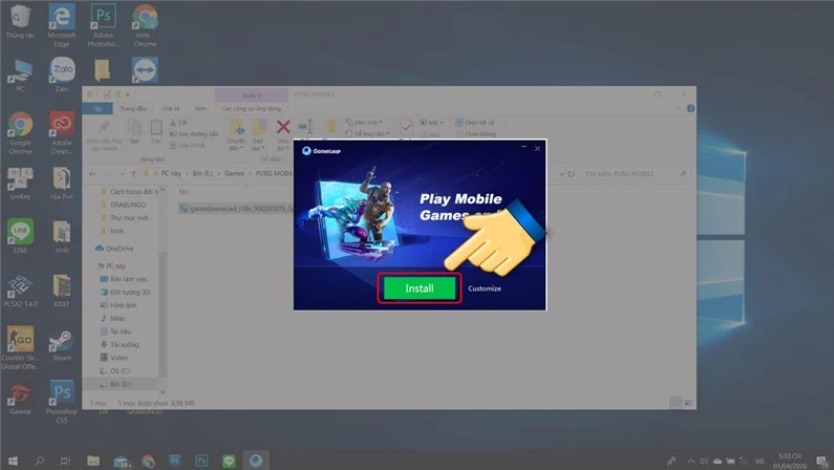Screen dimensions: 834x470
Task: Open Adobe Creative Cloud desktop icon
Action: point(61,125)
